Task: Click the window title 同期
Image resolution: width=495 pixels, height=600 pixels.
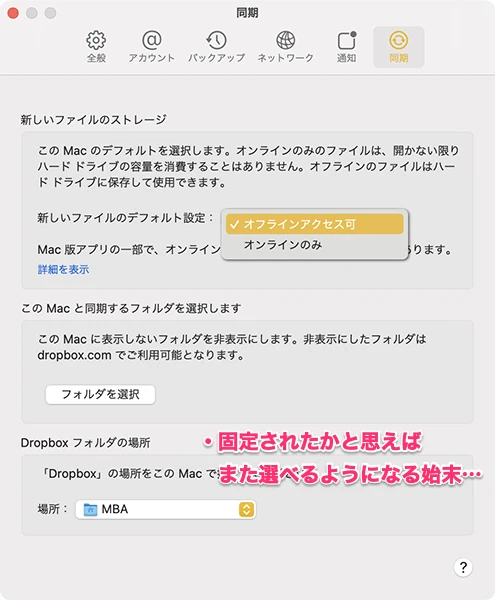Action: [x=248, y=13]
